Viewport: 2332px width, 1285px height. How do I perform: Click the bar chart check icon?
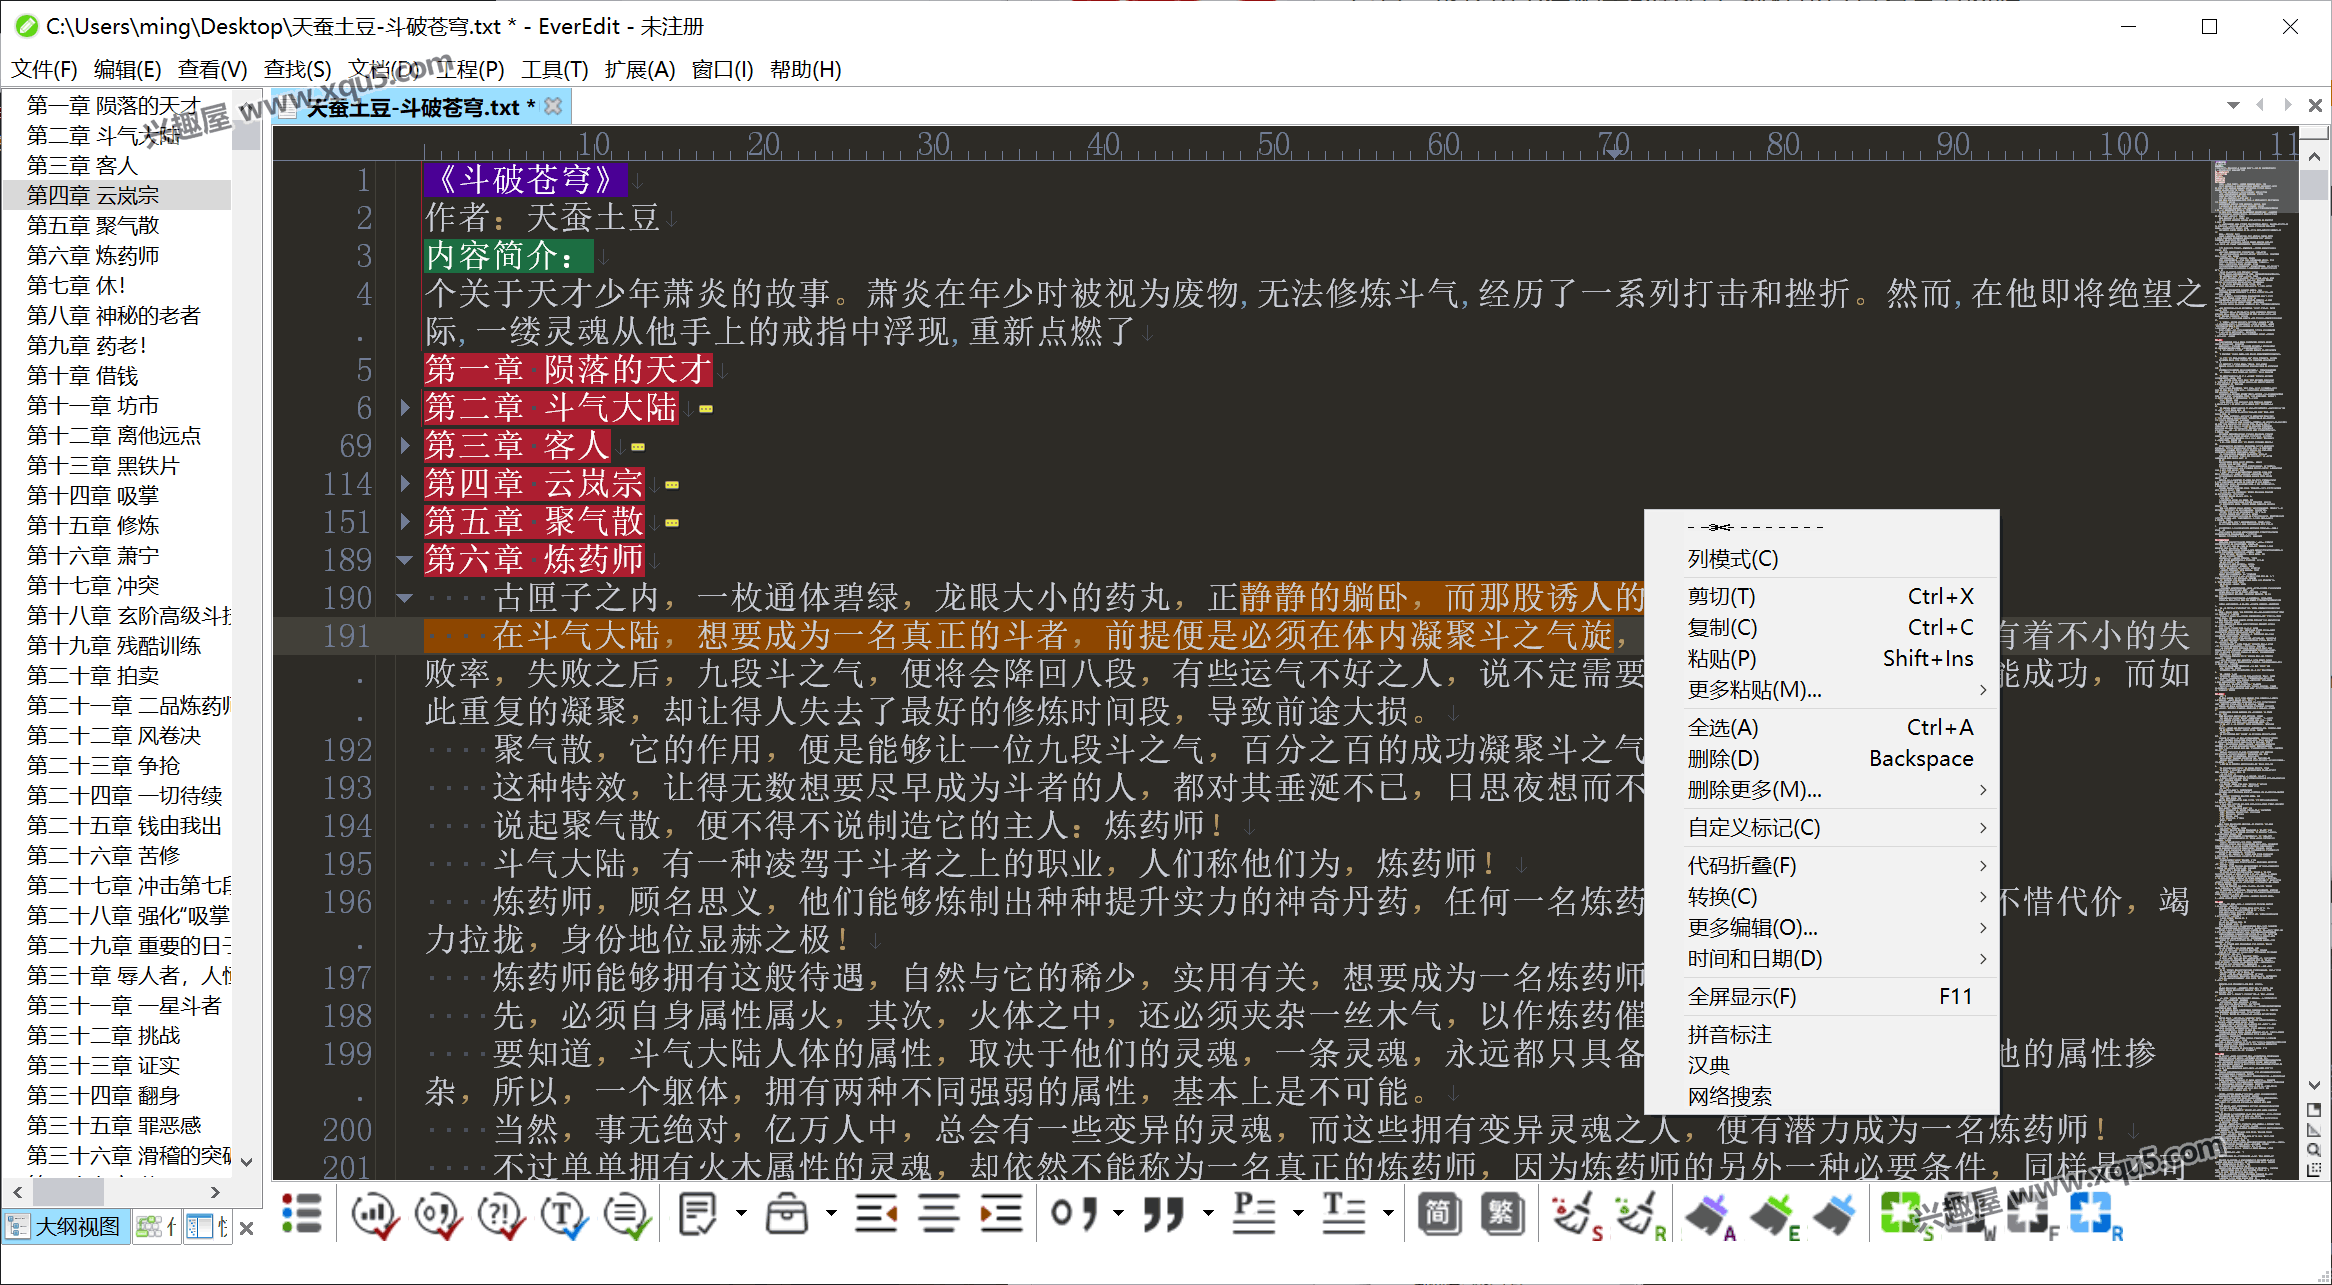click(x=375, y=1214)
